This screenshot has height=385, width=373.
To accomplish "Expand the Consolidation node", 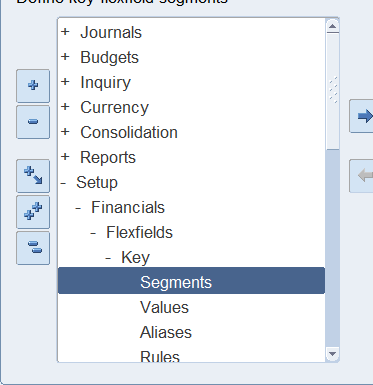I will click(x=65, y=132).
